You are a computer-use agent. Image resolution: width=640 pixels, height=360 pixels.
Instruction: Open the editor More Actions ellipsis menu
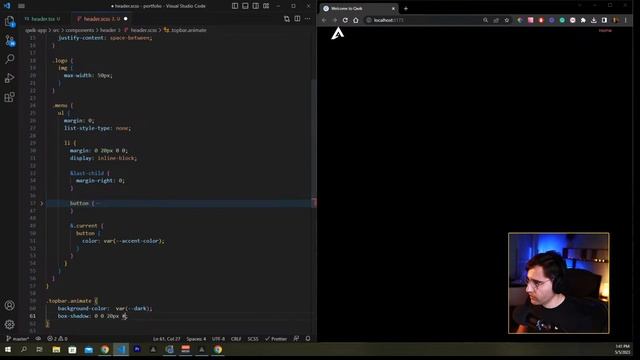308,19
